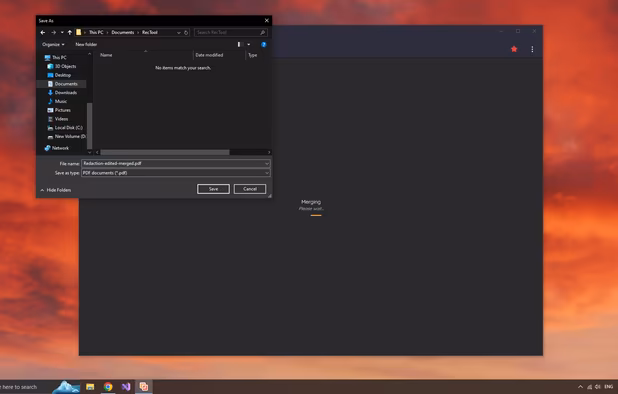Open the blue Help icon
618x394 pixels.
click(x=264, y=45)
